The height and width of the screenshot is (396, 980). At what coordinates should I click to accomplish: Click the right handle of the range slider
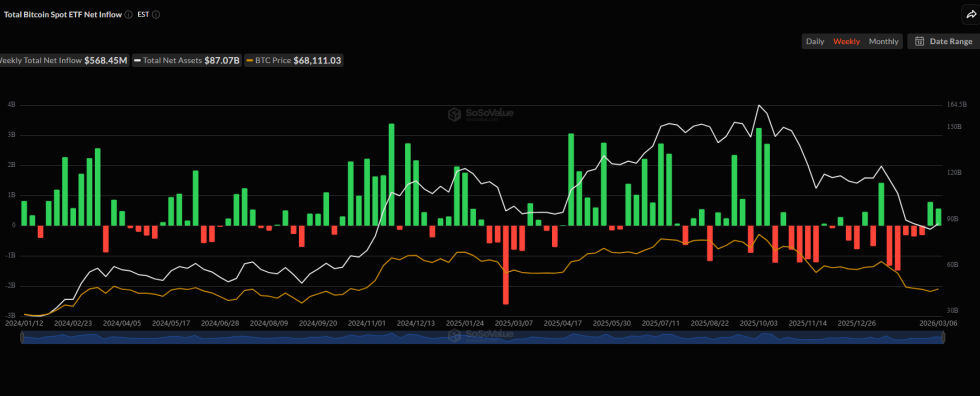pos(943,338)
